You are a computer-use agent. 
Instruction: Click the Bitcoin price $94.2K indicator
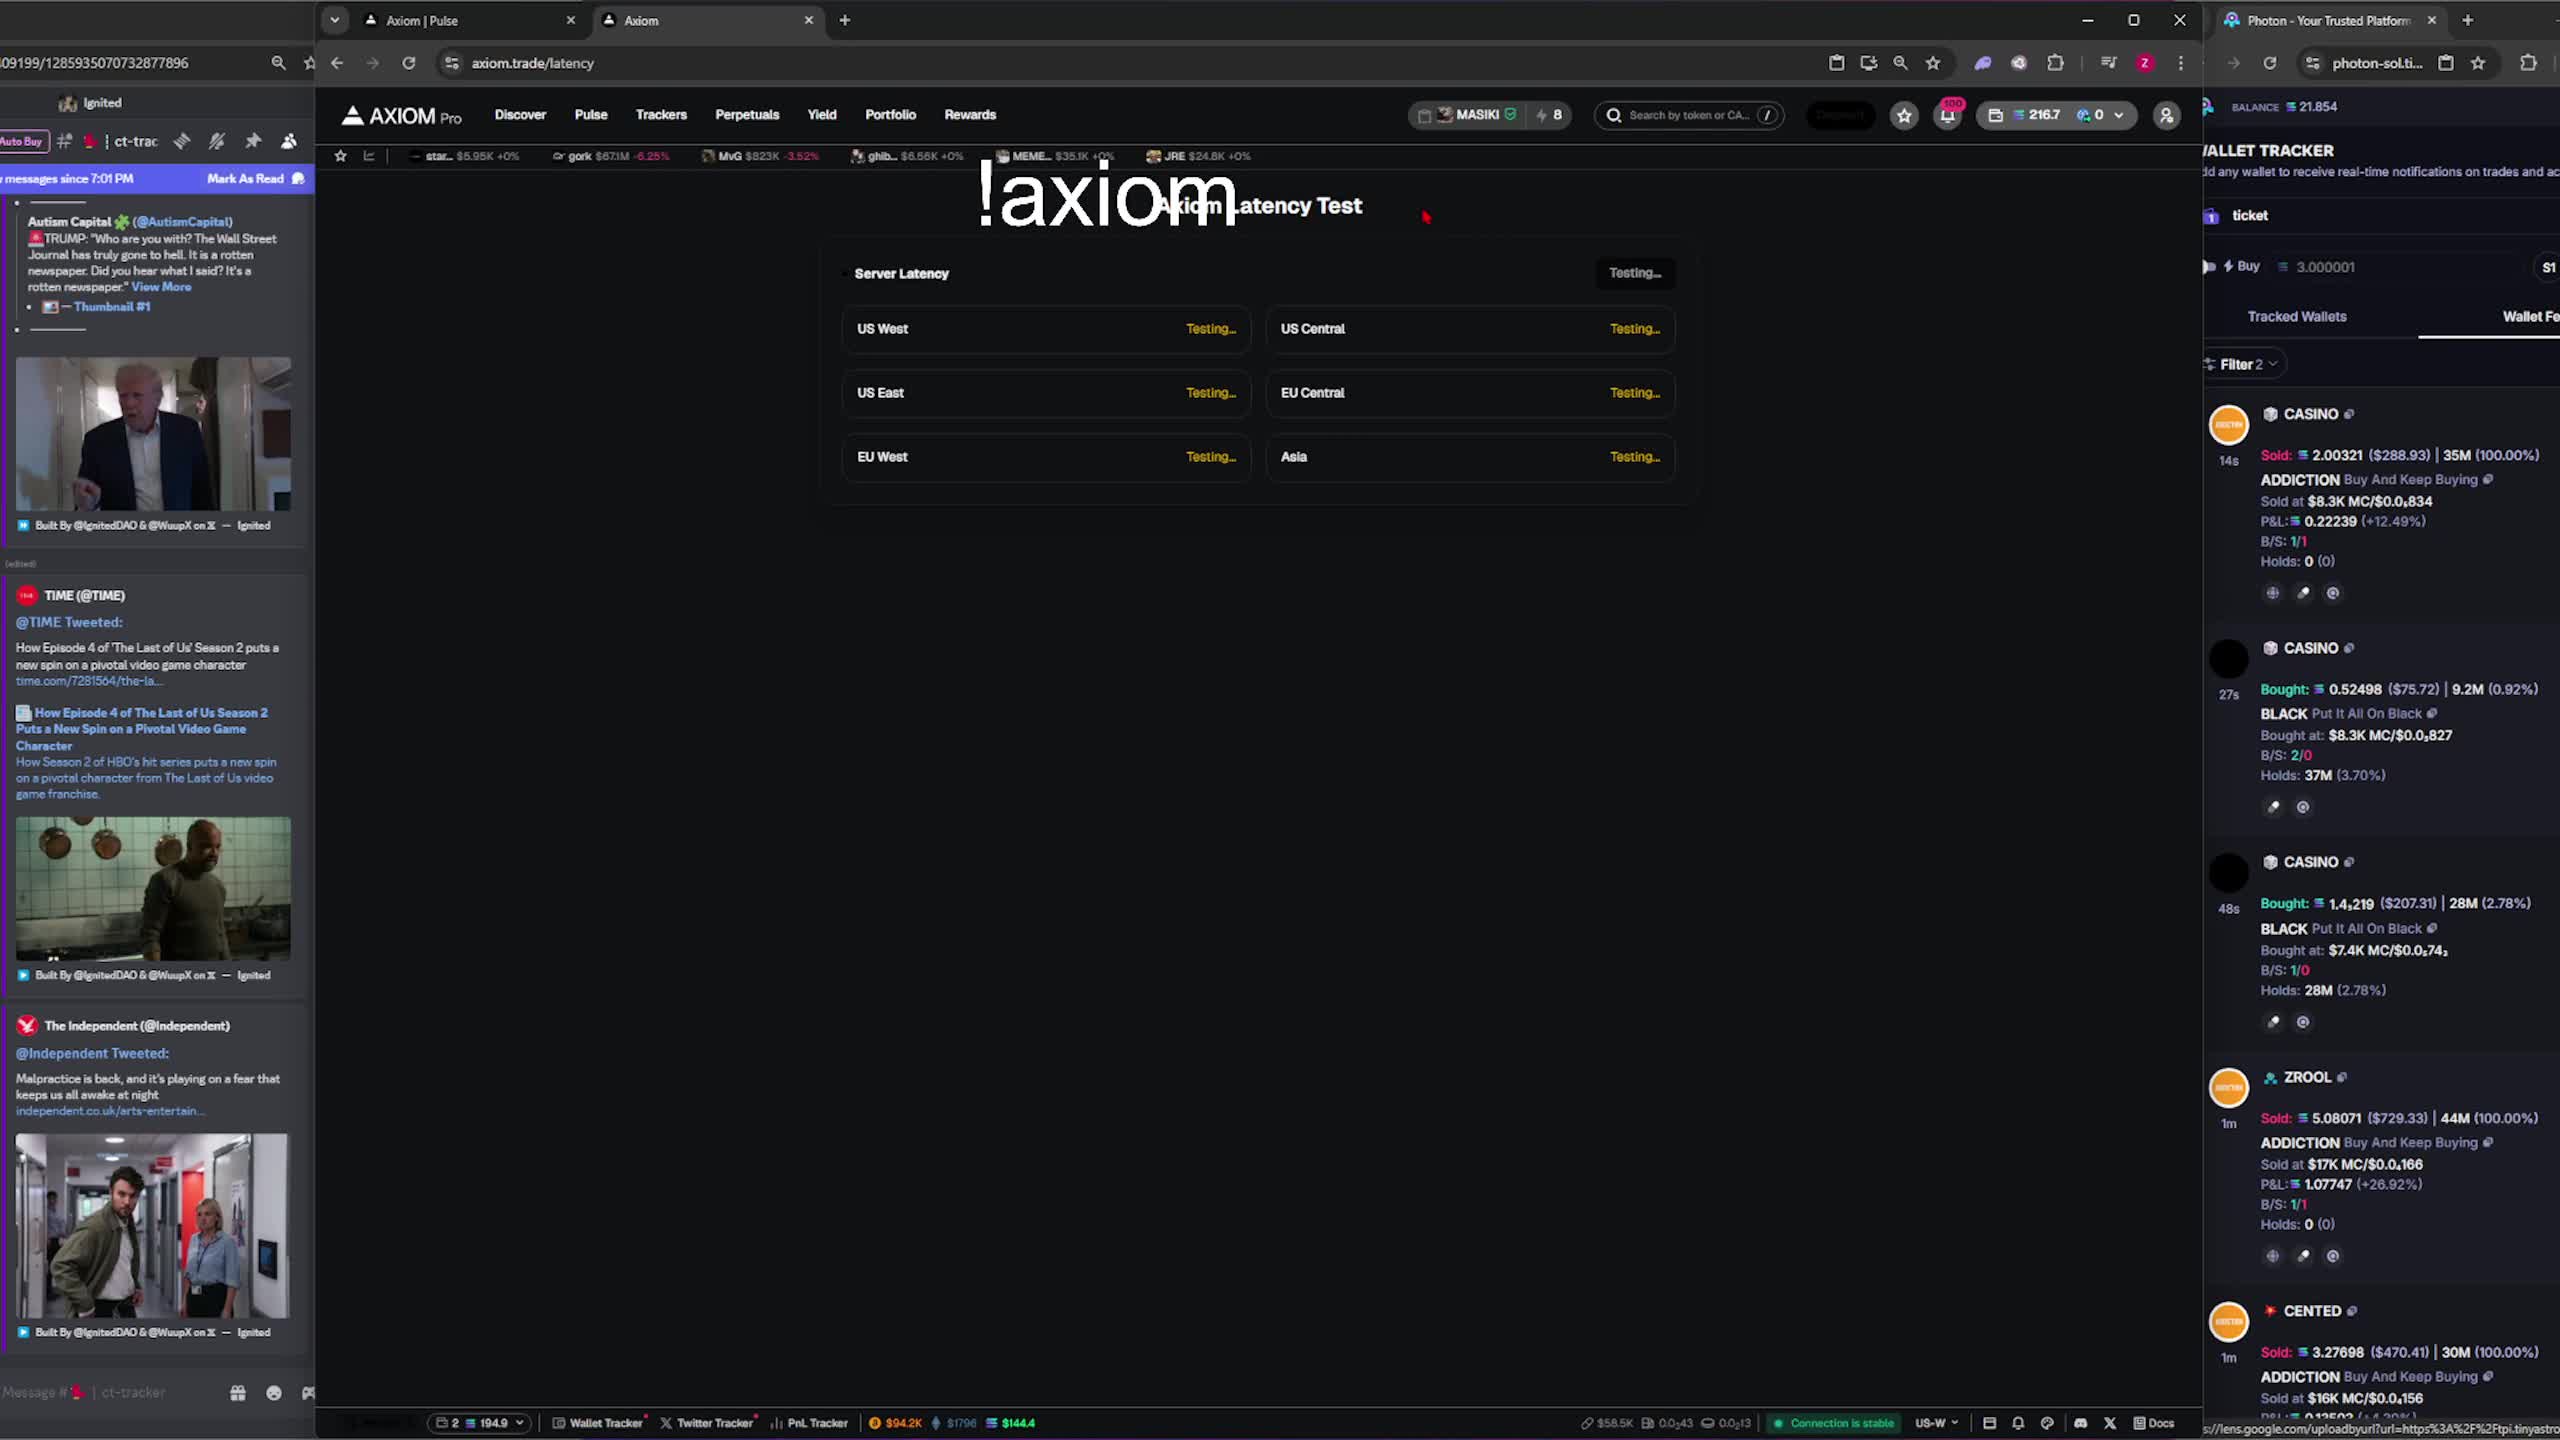point(895,1423)
